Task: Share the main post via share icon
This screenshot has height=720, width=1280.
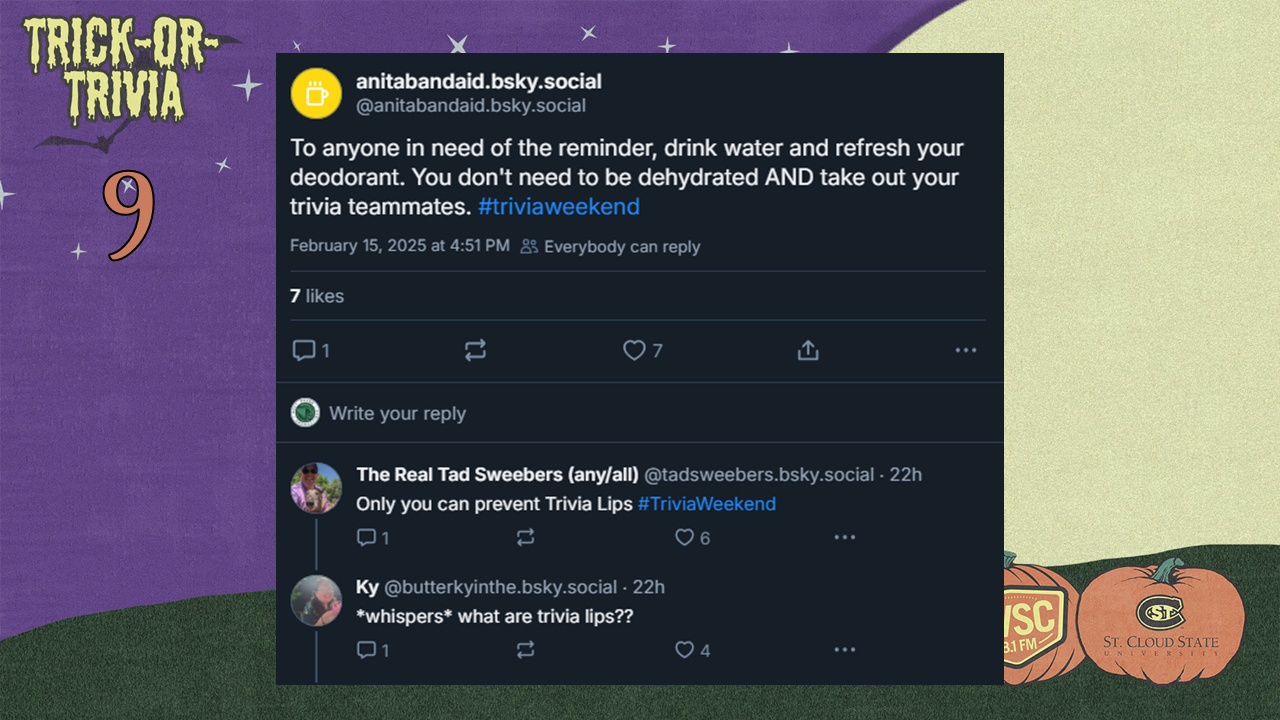Action: point(808,350)
